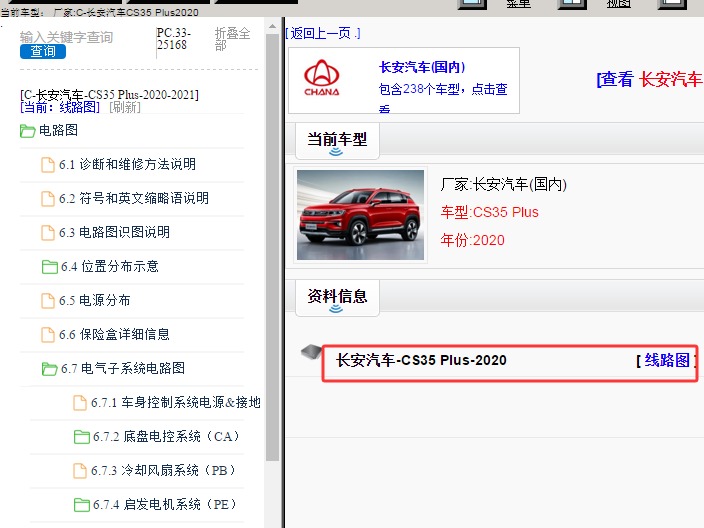
Task: Select 6.7 电气子系统电路图 label
Action: (x=123, y=368)
